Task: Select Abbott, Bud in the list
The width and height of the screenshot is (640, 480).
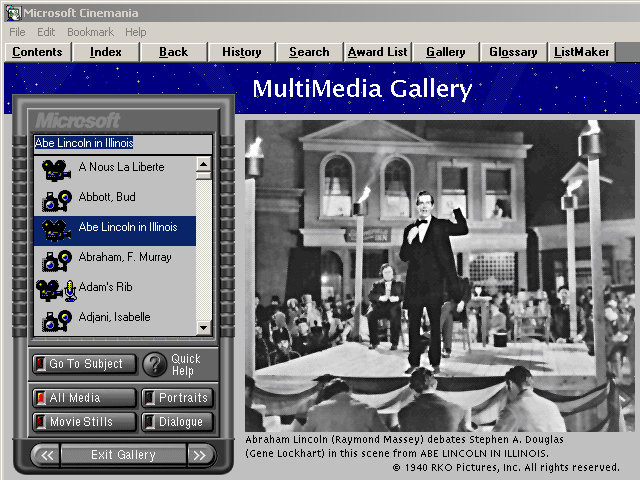Action: coord(115,200)
